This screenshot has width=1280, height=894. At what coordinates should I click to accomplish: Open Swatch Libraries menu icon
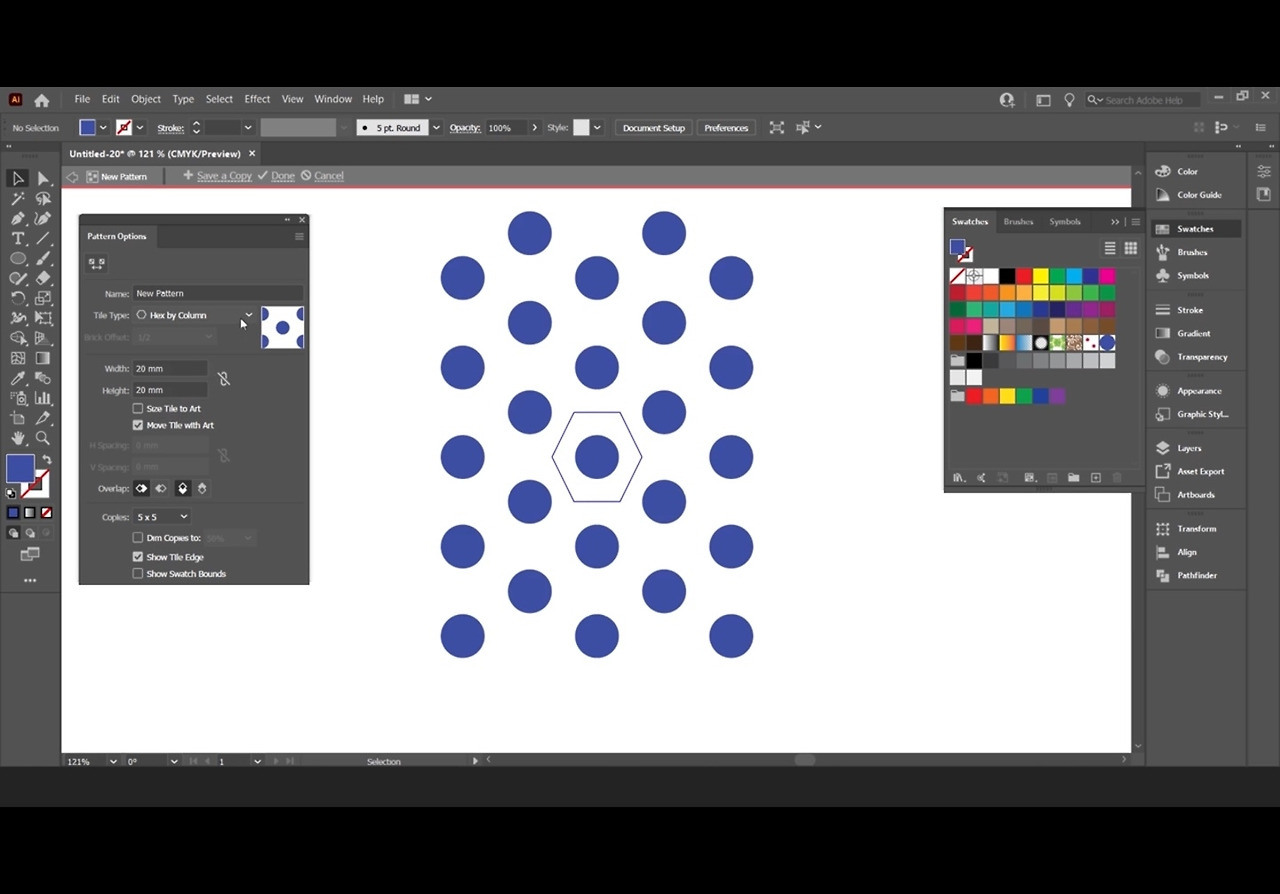(x=958, y=478)
